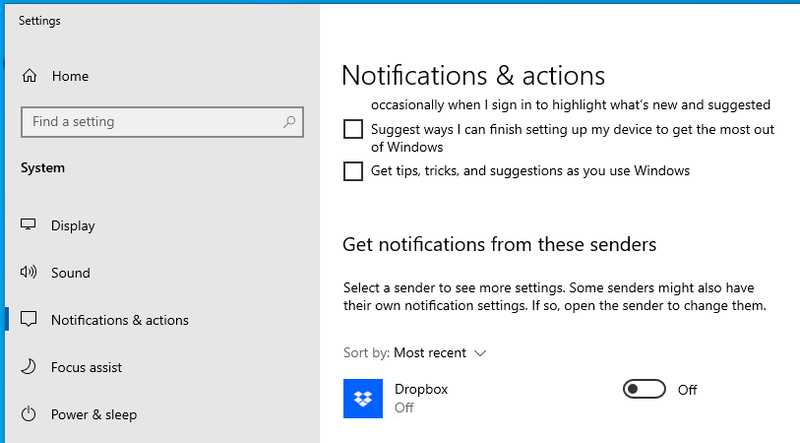Click the chevron arrow beside Most recent
800x443 pixels.
pos(480,353)
